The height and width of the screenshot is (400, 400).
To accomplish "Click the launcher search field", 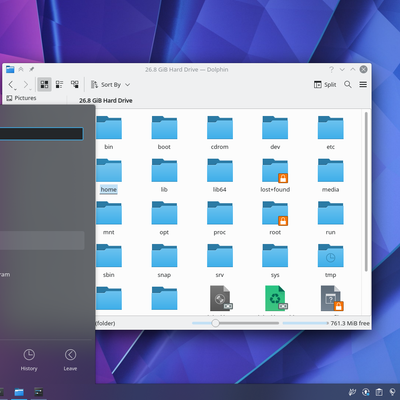I will (41, 134).
